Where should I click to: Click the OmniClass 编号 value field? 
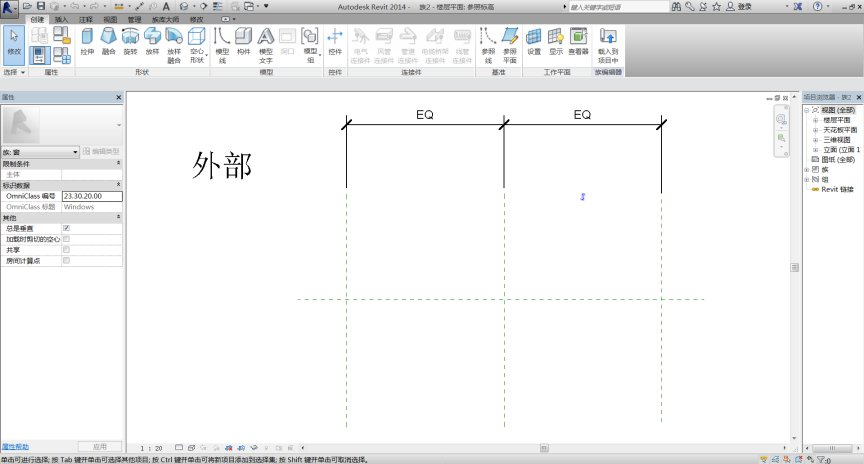click(91, 196)
